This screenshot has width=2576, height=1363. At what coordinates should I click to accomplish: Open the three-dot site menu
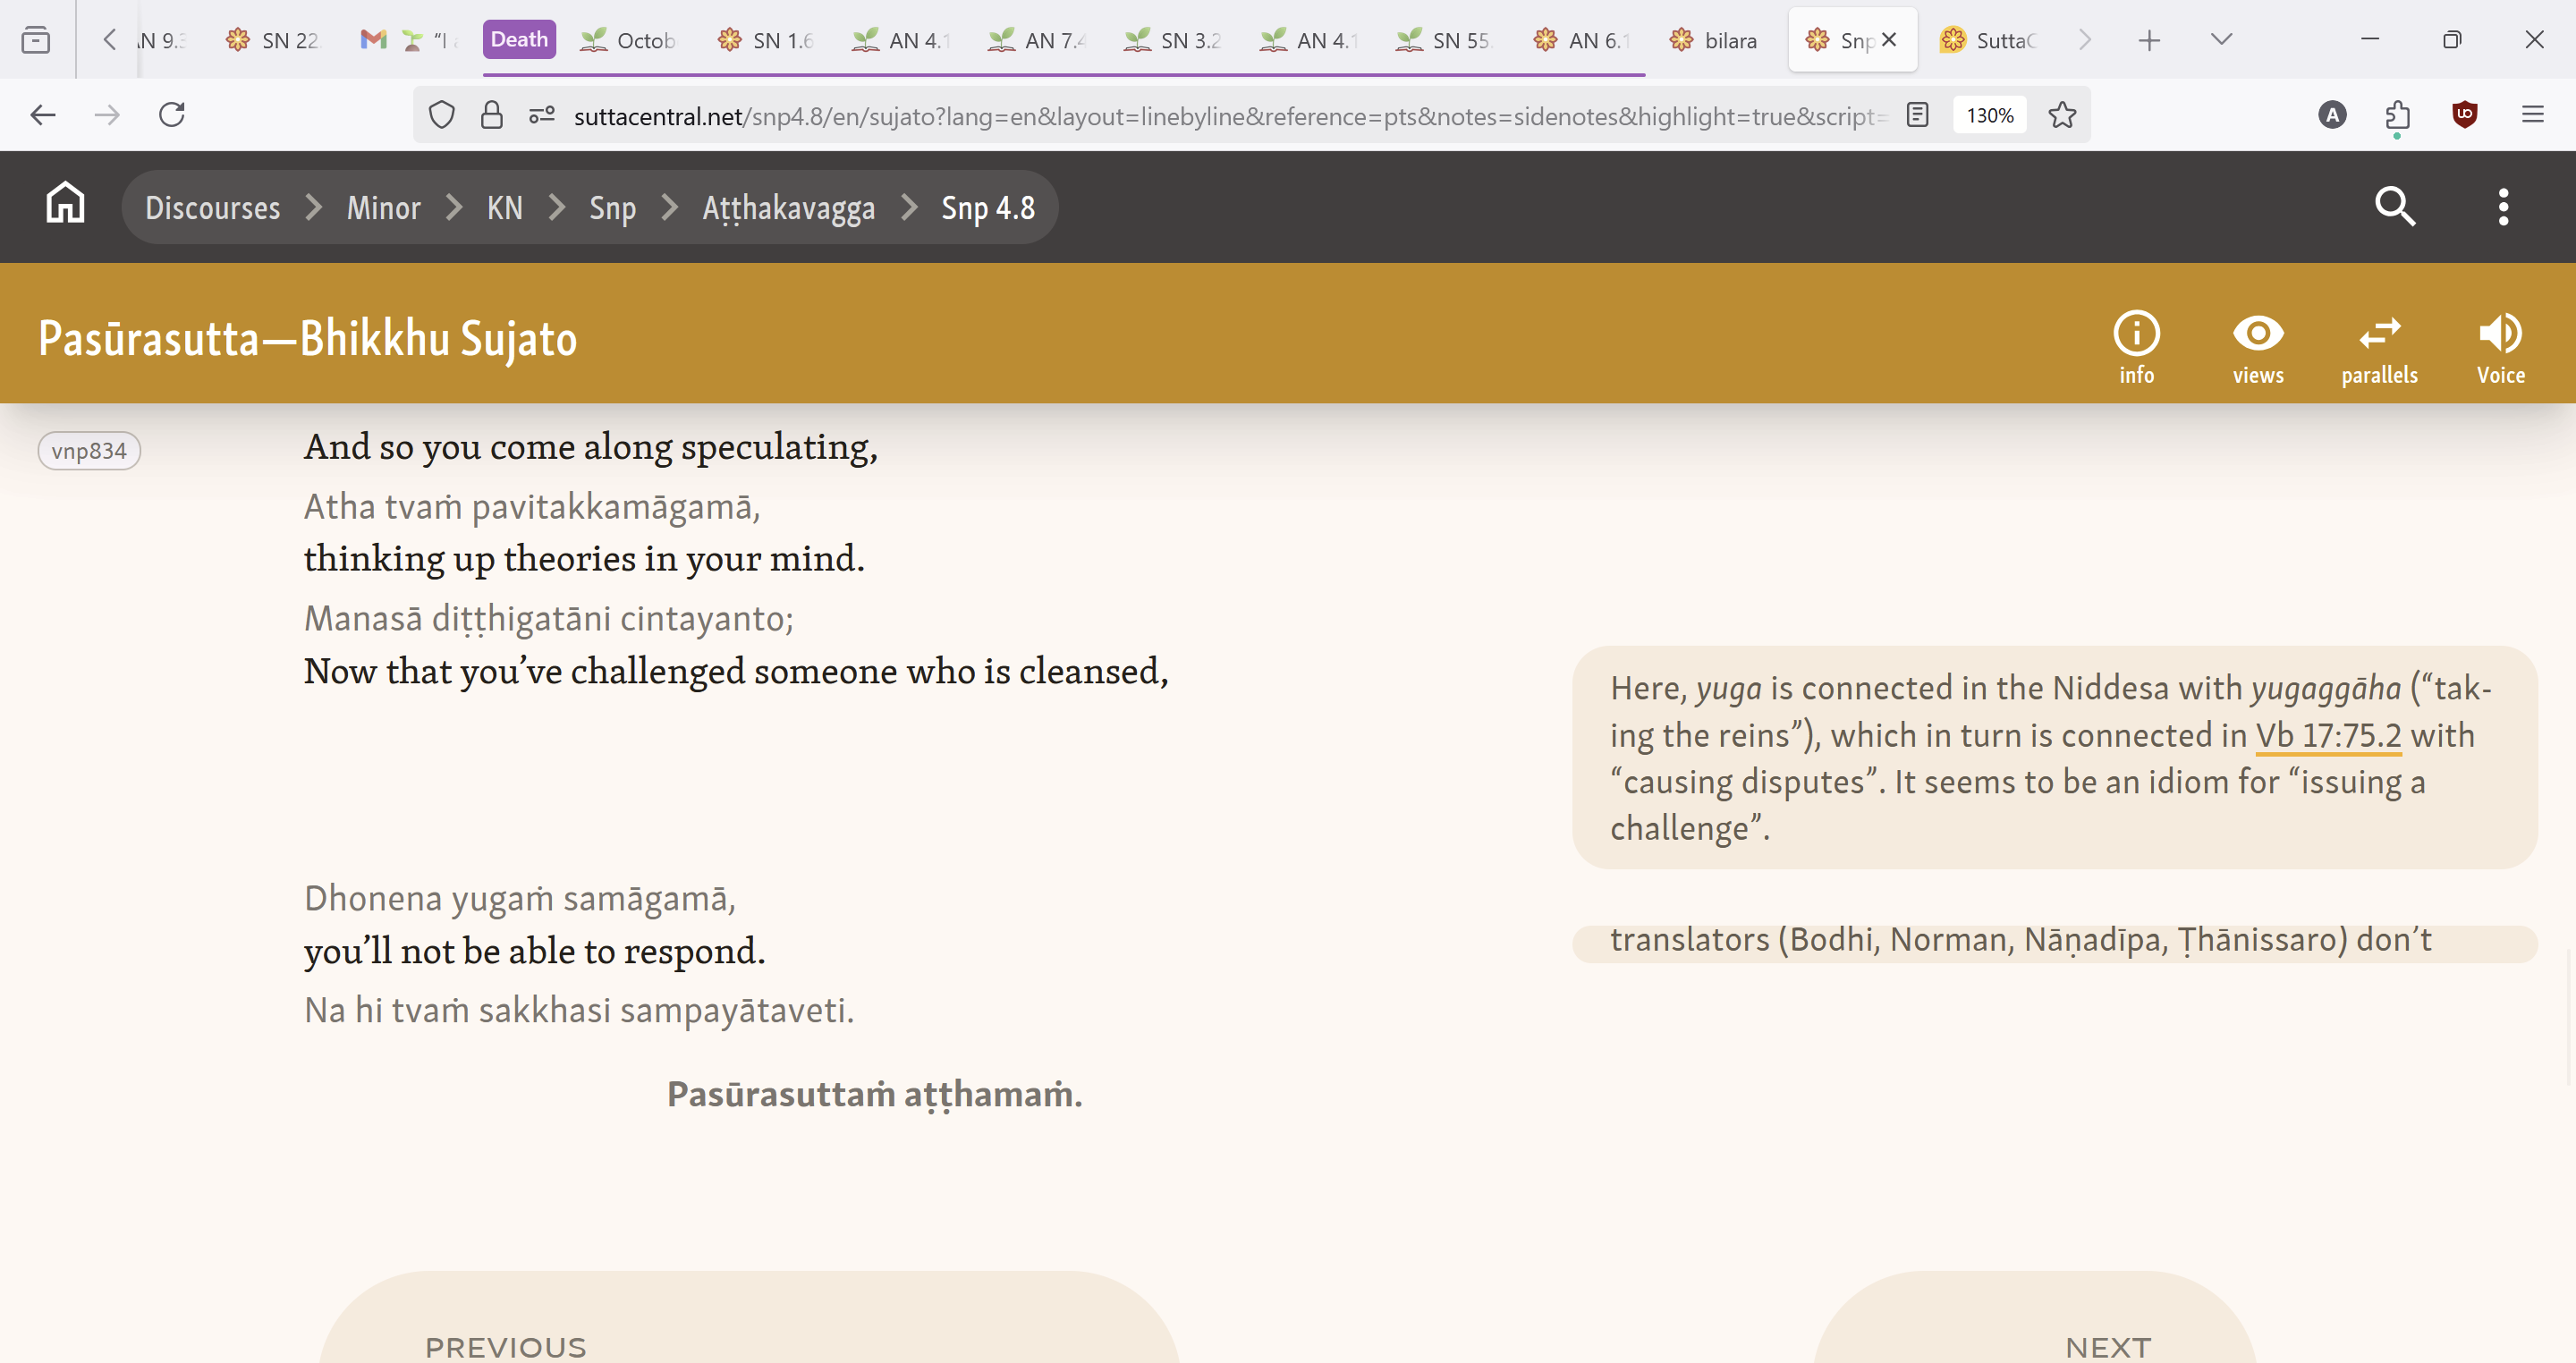pyautogui.click(x=2503, y=207)
